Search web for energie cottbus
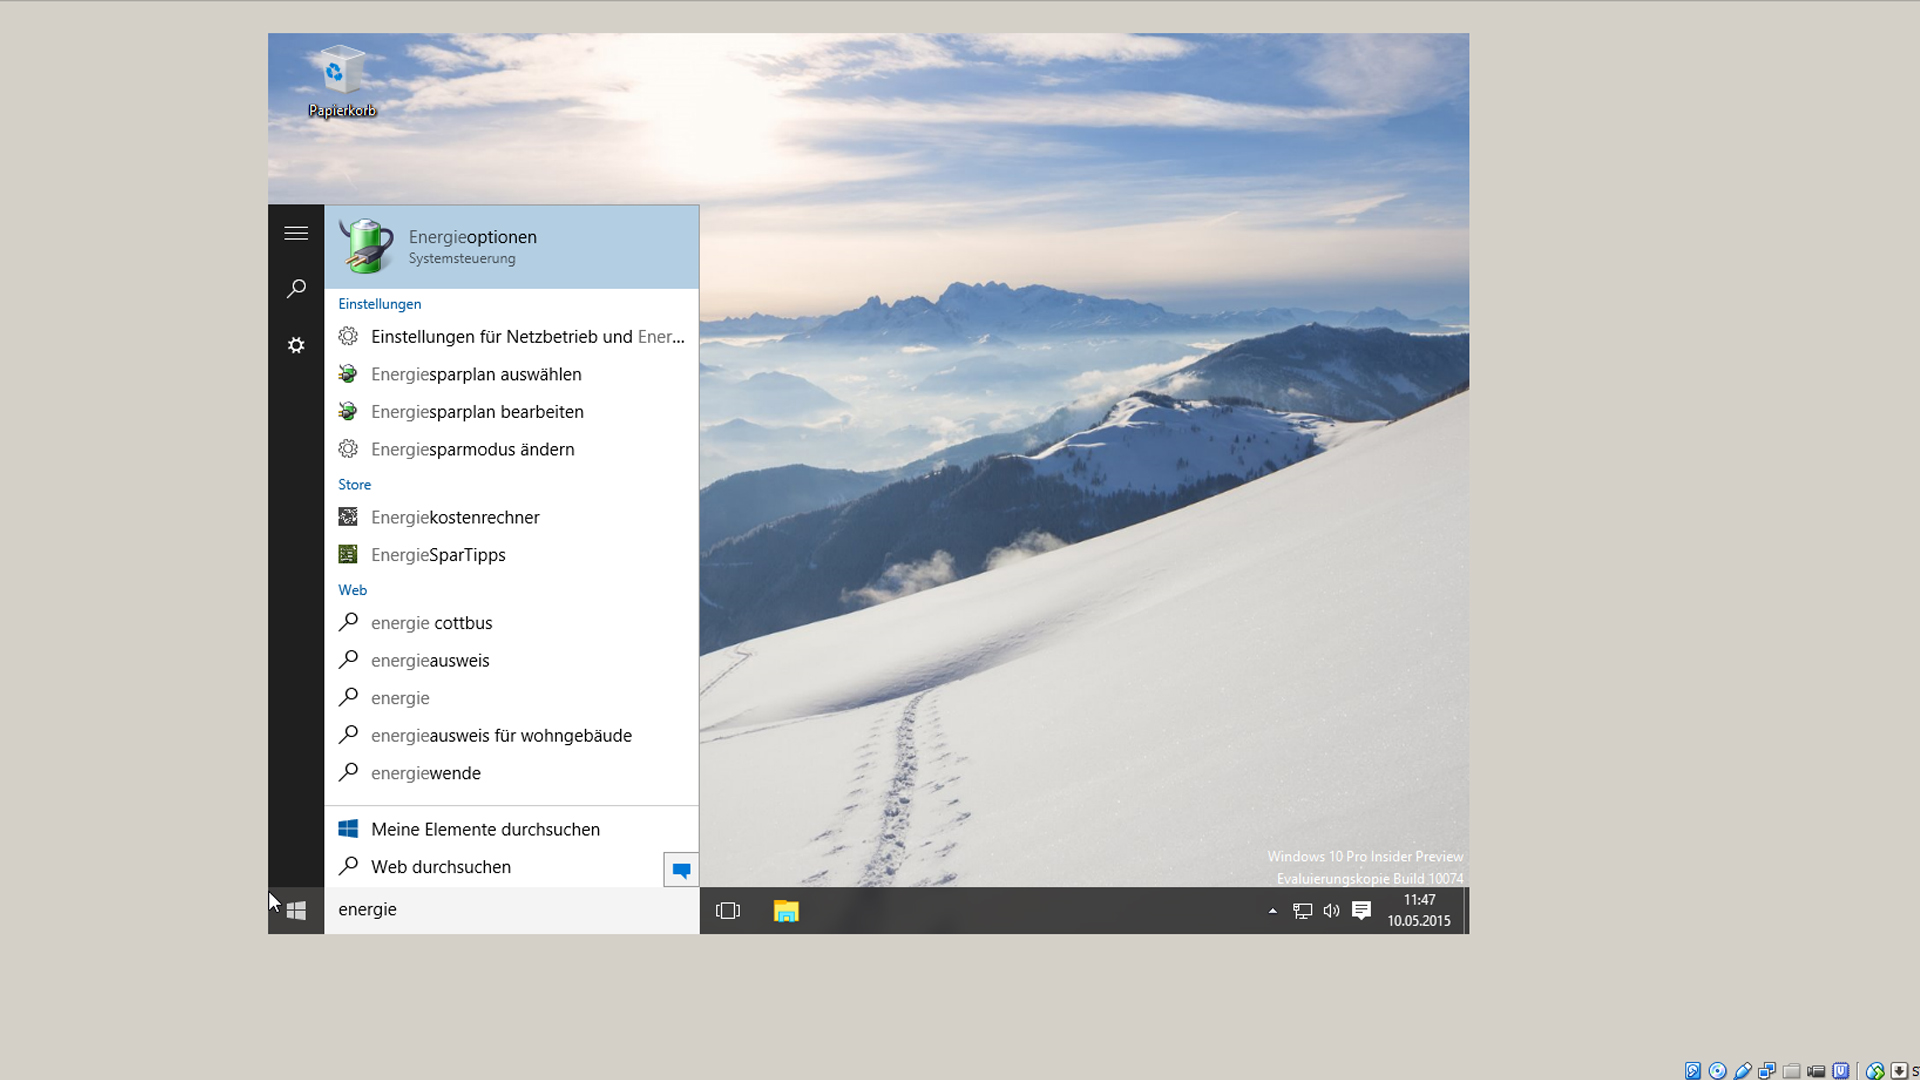 pos(511,623)
